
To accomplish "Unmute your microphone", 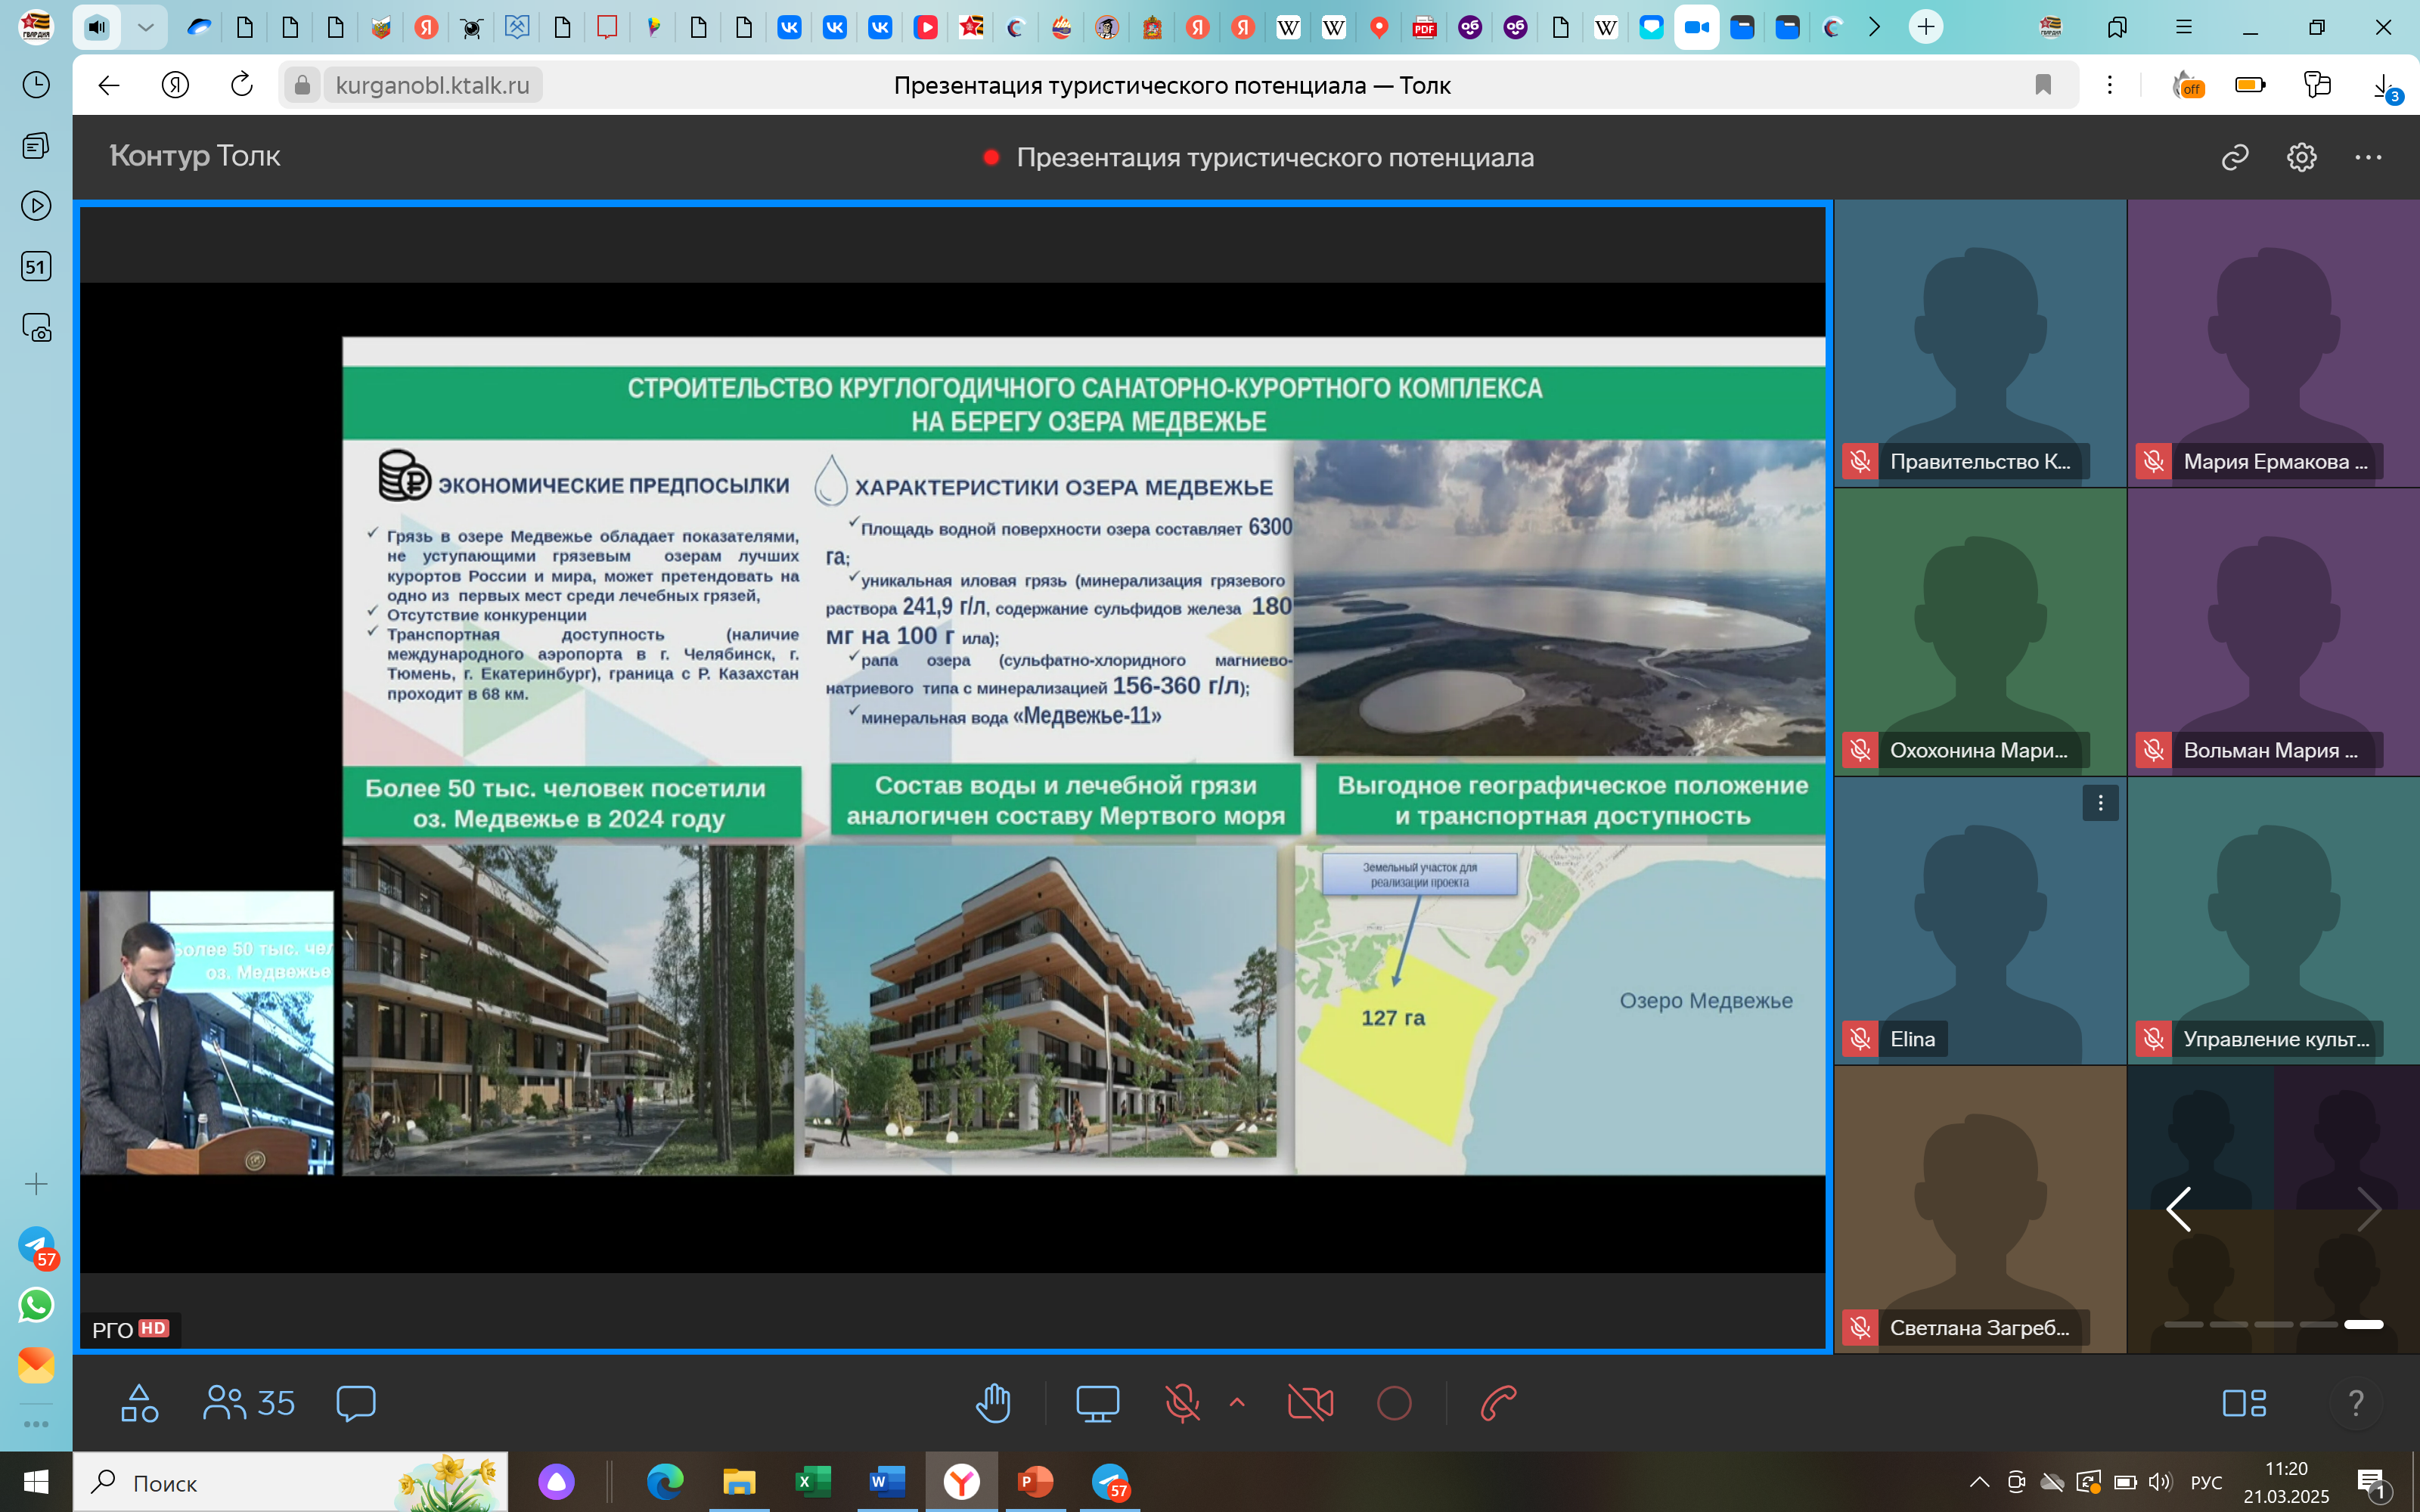I will (x=1182, y=1403).
